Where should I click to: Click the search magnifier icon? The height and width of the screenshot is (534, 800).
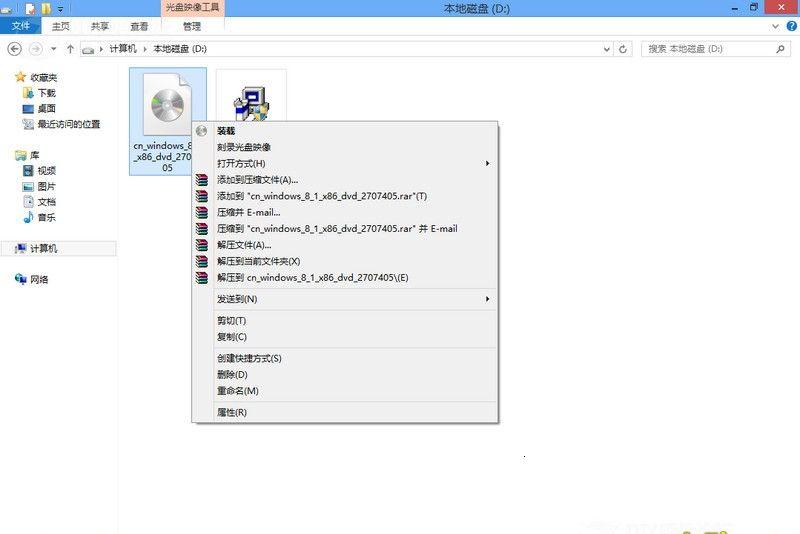tap(781, 49)
